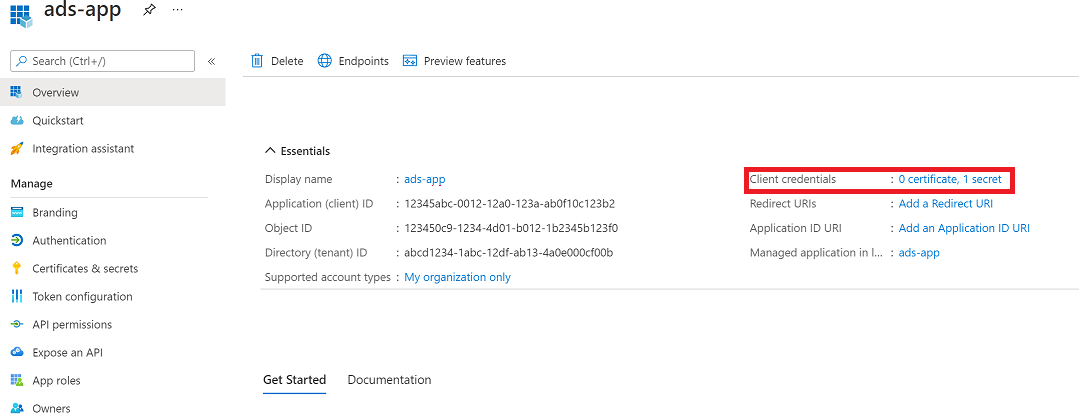Click the Endpoints globe icon
1079x417 pixels.
point(325,61)
